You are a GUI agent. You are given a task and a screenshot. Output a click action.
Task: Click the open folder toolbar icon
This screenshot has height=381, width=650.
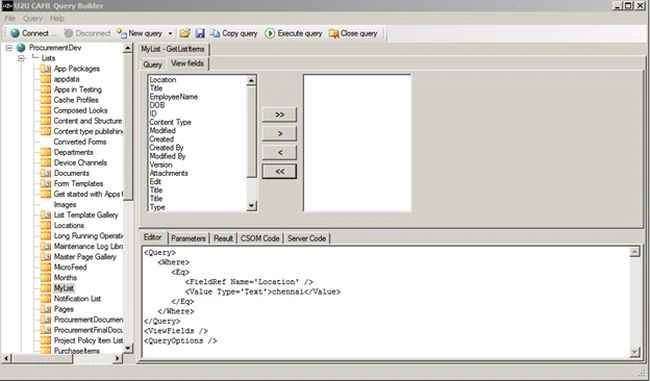tap(185, 33)
